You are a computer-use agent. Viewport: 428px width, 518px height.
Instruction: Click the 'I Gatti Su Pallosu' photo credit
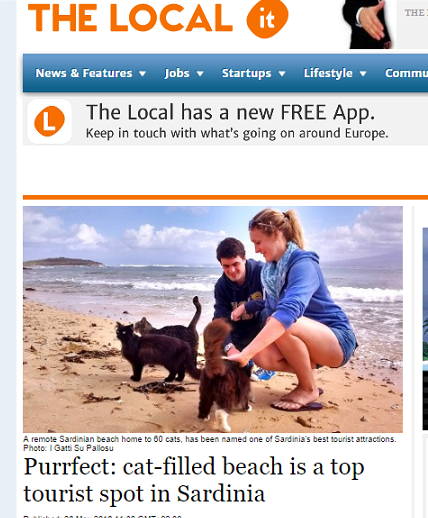tap(82, 448)
